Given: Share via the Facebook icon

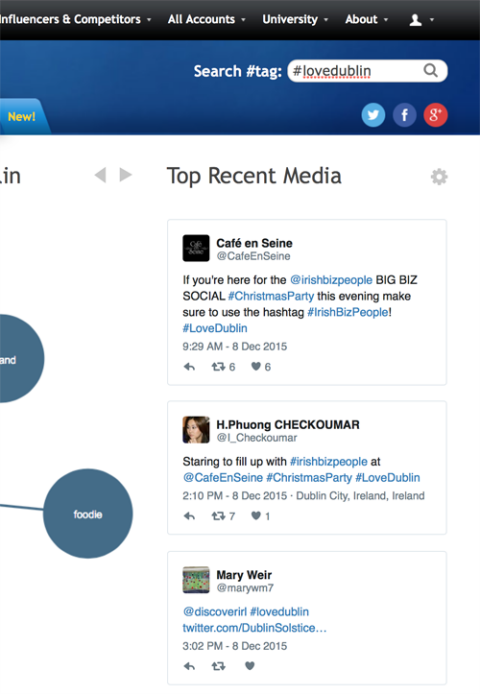Looking at the screenshot, I should [404, 115].
